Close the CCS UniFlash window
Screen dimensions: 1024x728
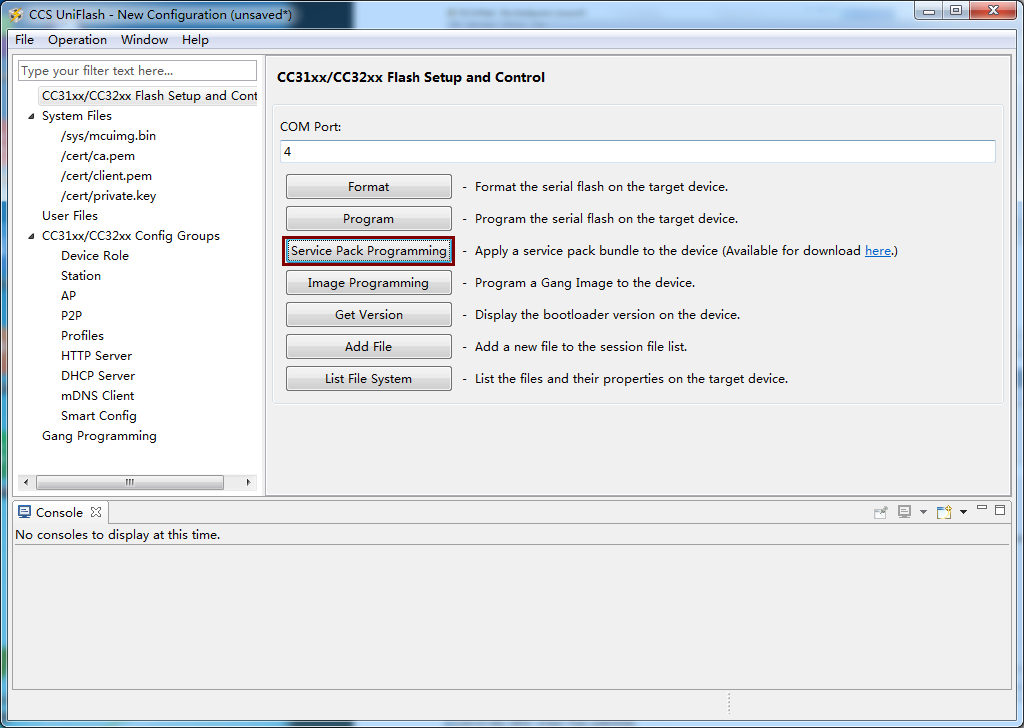pos(993,10)
